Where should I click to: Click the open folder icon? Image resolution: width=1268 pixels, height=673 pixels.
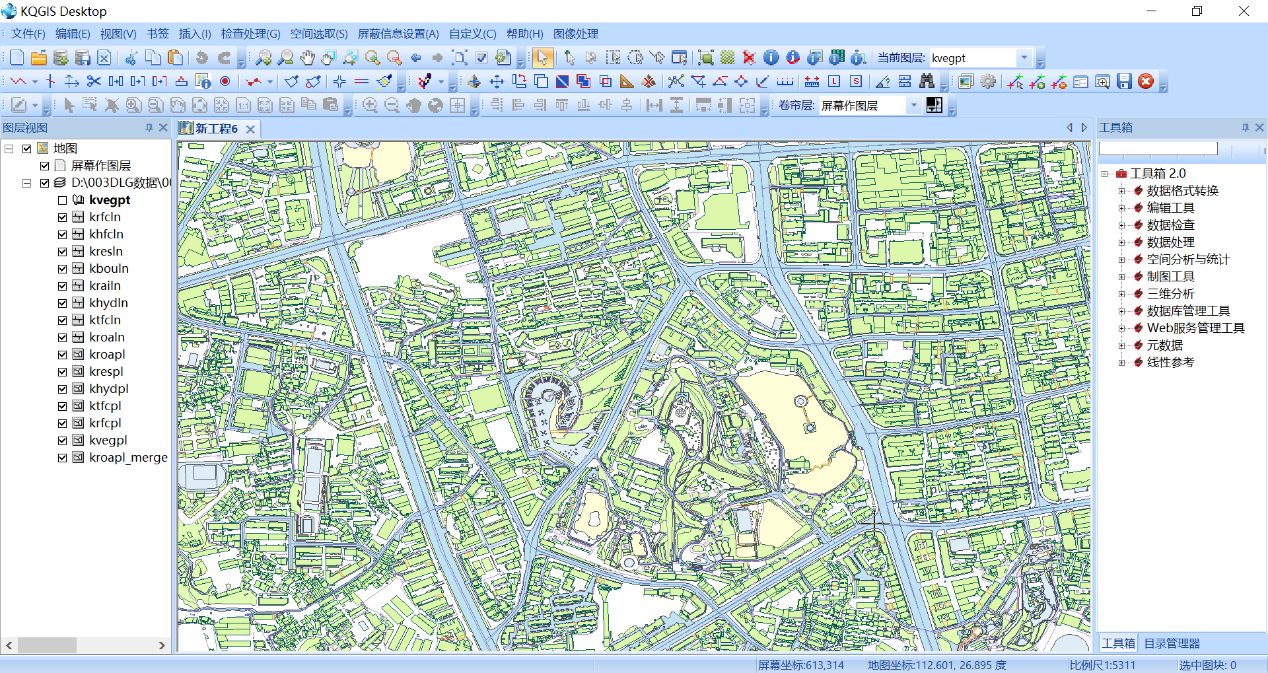[38, 58]
